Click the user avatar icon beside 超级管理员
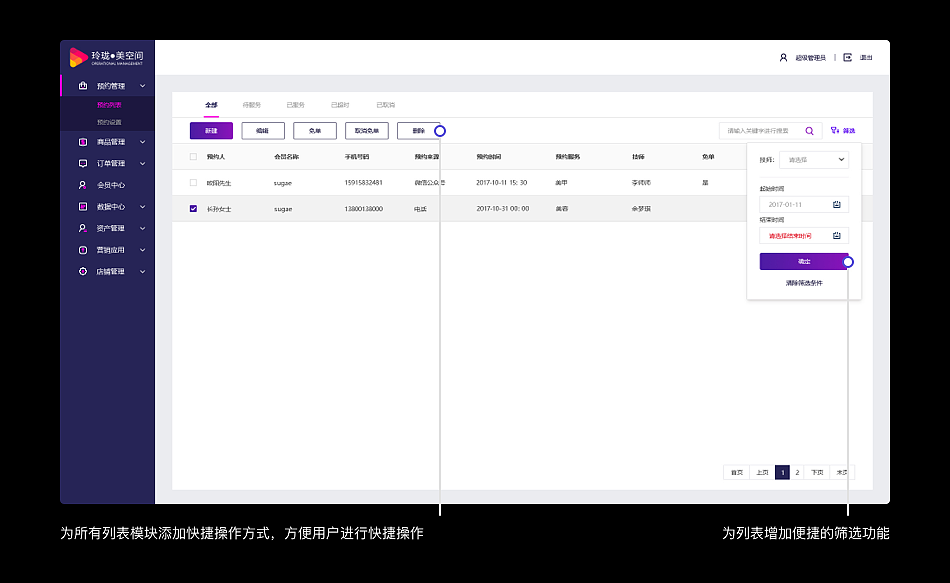This screenshot has width=950, height=583. coord(783,58)
